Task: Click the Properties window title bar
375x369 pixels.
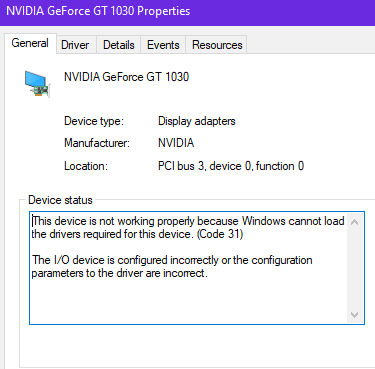Action: 187,12
